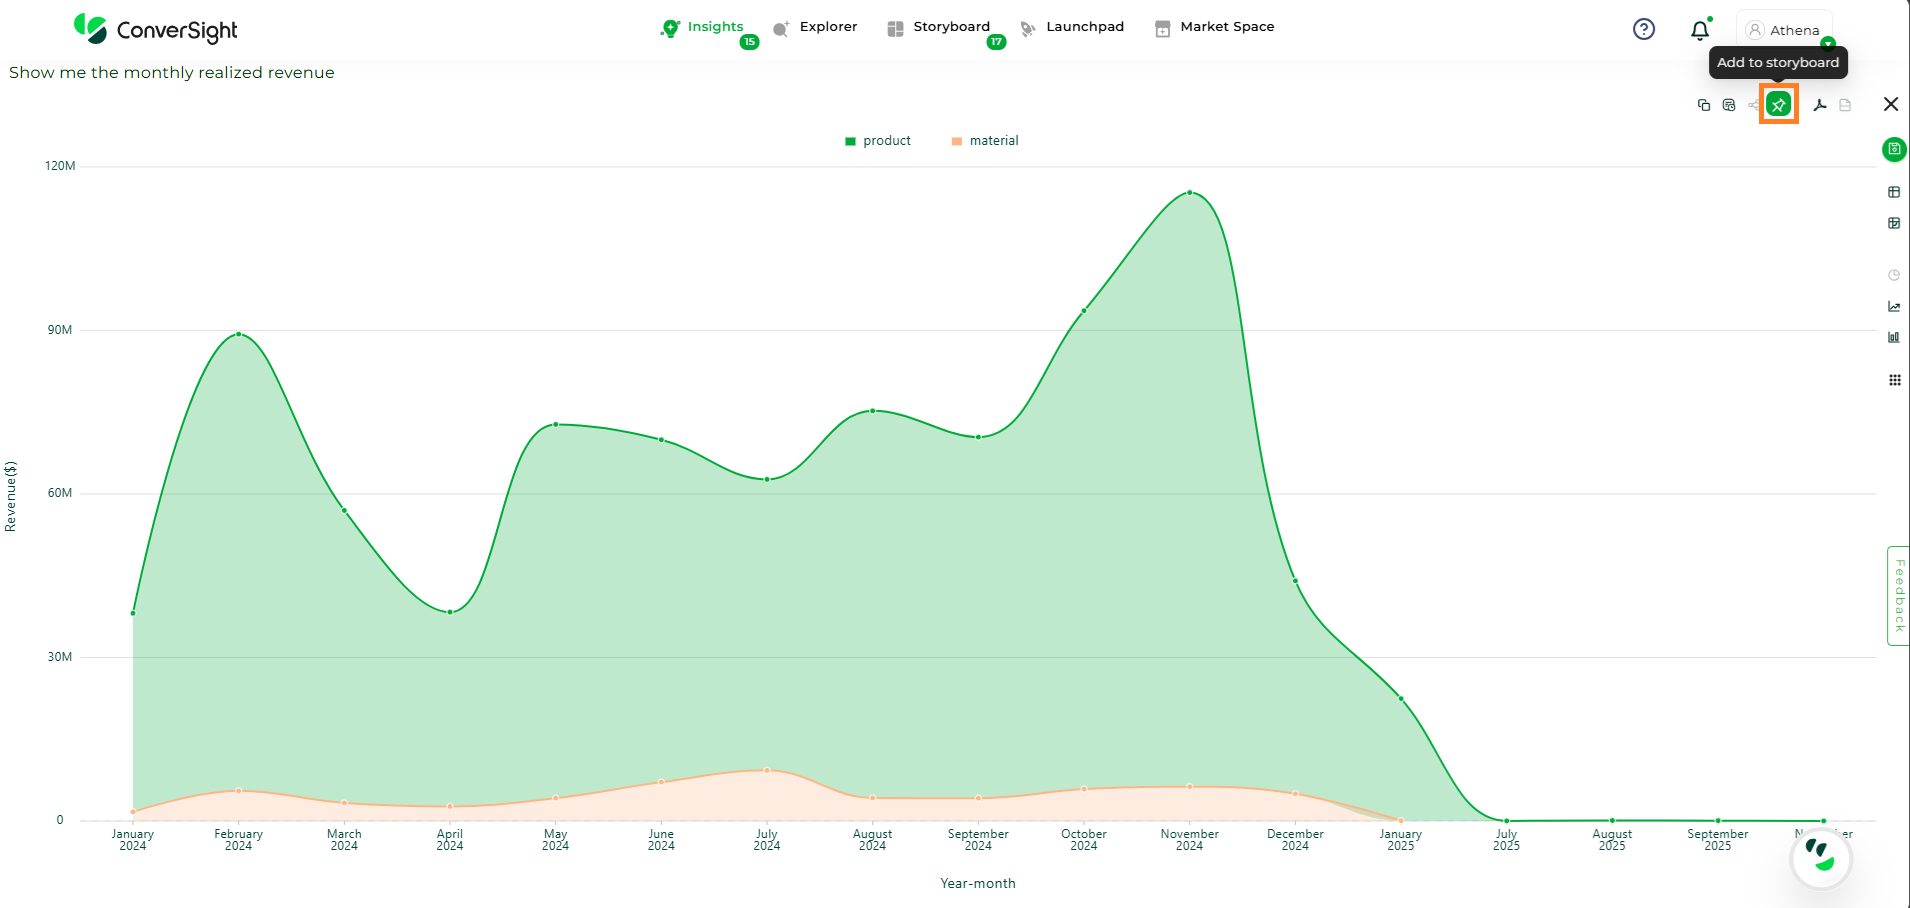Click the green save icon in sidebar
Viewport: 1910px width, 908px height.
pos(1894,149)
